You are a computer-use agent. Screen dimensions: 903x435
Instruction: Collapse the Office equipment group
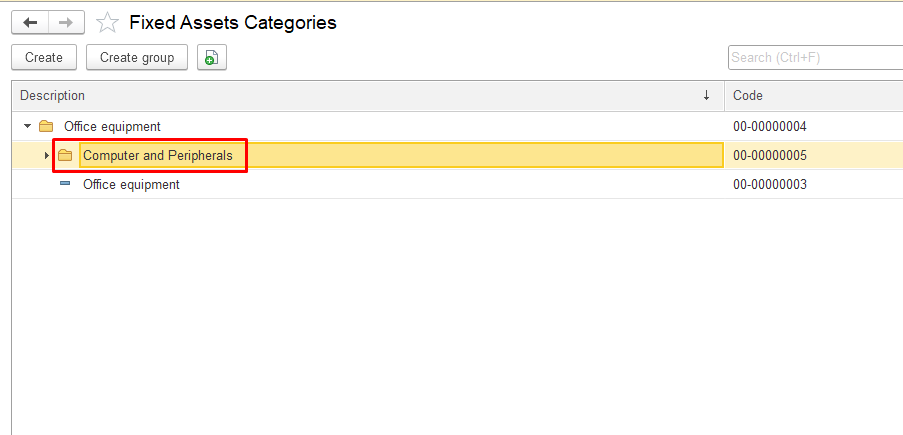click(28, 127)
